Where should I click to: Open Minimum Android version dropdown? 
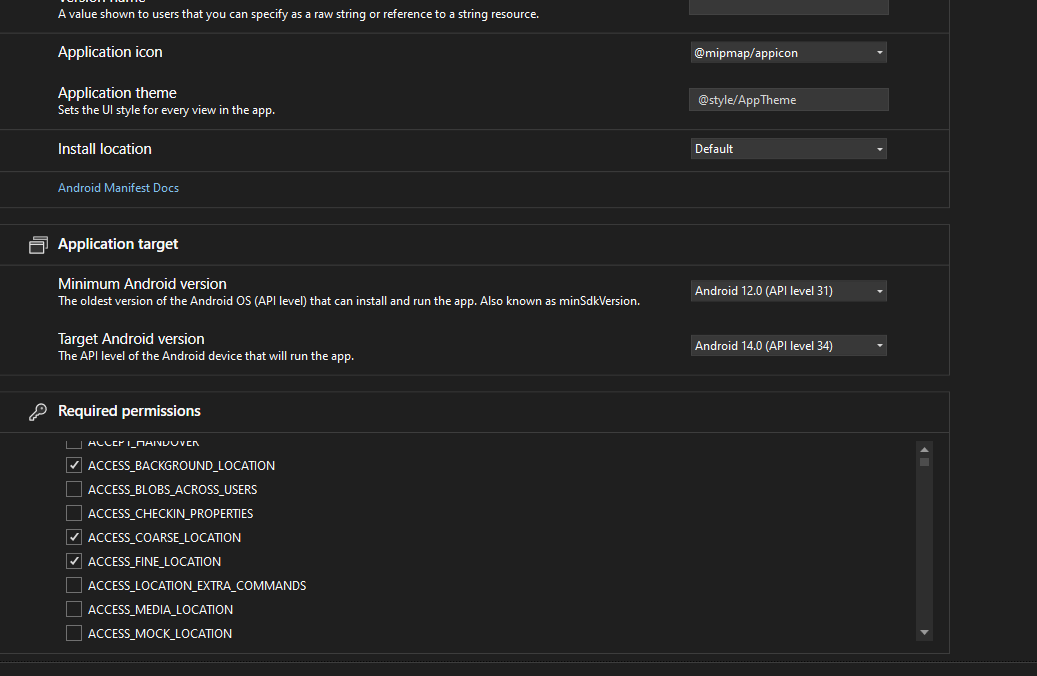[788, 291]
